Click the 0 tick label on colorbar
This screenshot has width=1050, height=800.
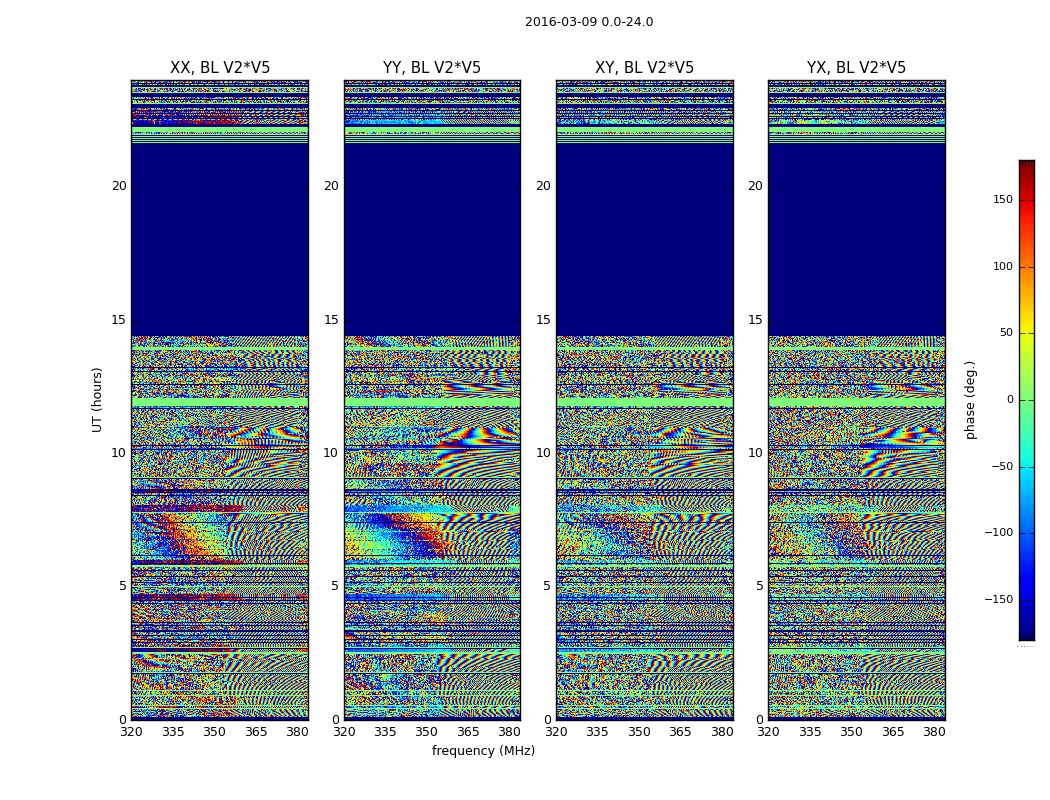point(1009,400)
